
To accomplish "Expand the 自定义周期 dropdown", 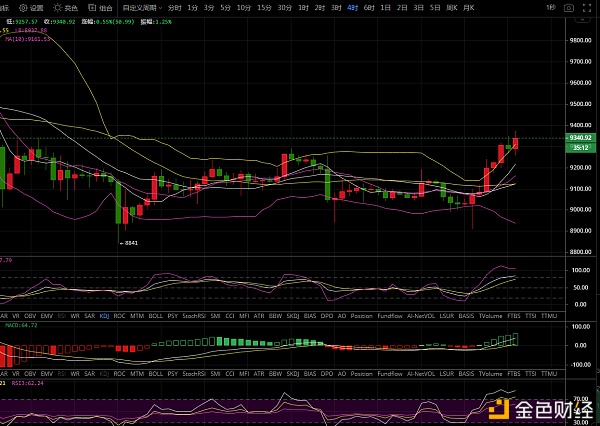I will 142,8.
